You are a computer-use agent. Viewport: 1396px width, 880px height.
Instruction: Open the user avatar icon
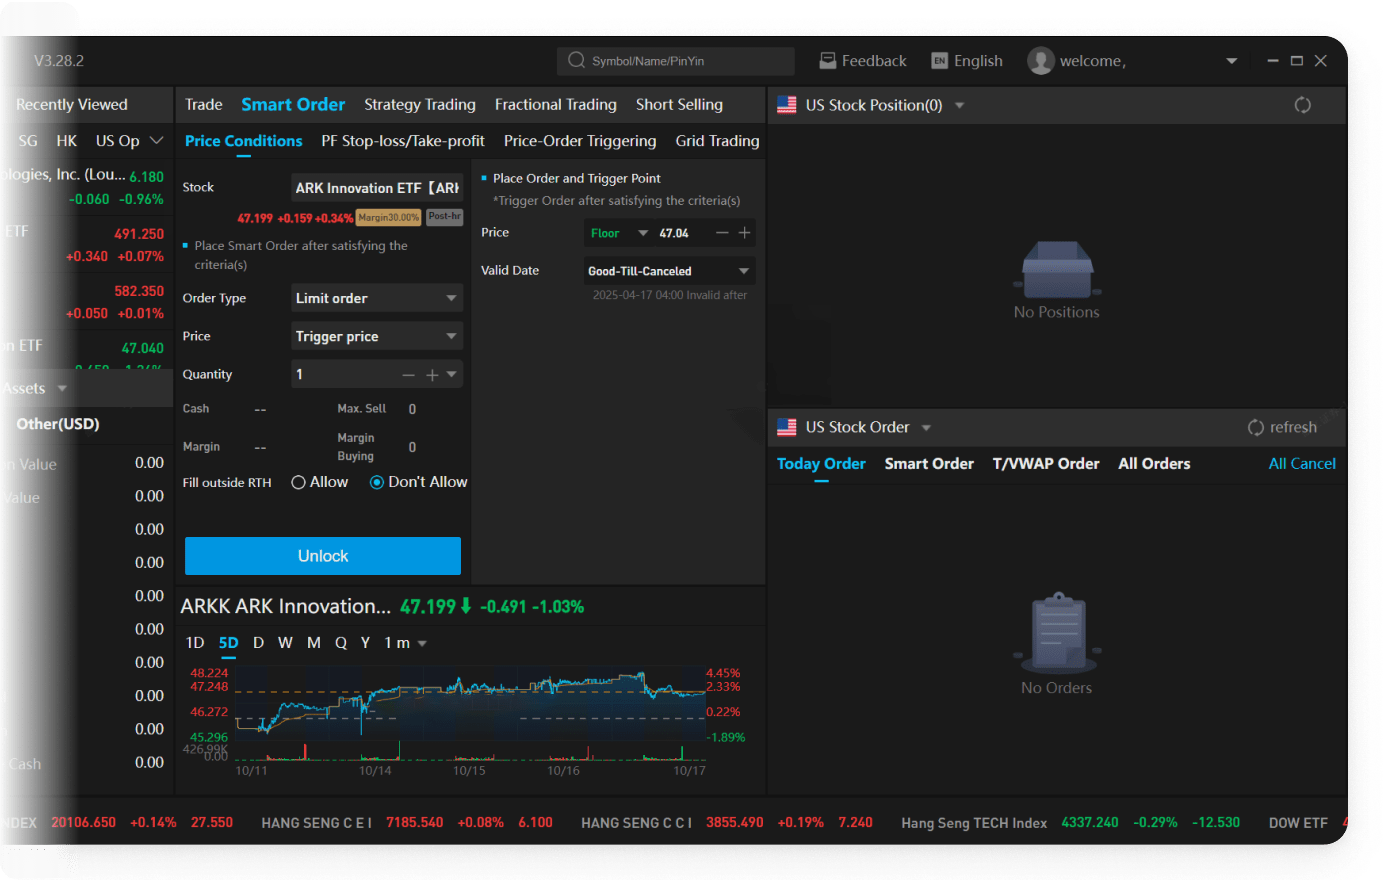click(x=1041, y=60)
